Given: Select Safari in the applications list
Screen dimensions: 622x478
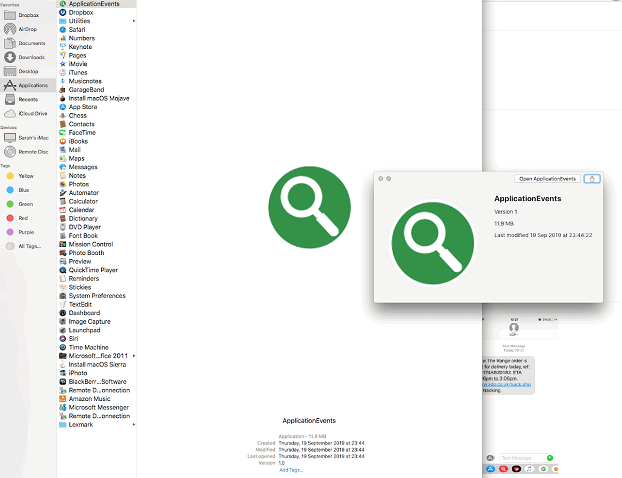Looking at the screenshot, I should [x=76, y=30].
